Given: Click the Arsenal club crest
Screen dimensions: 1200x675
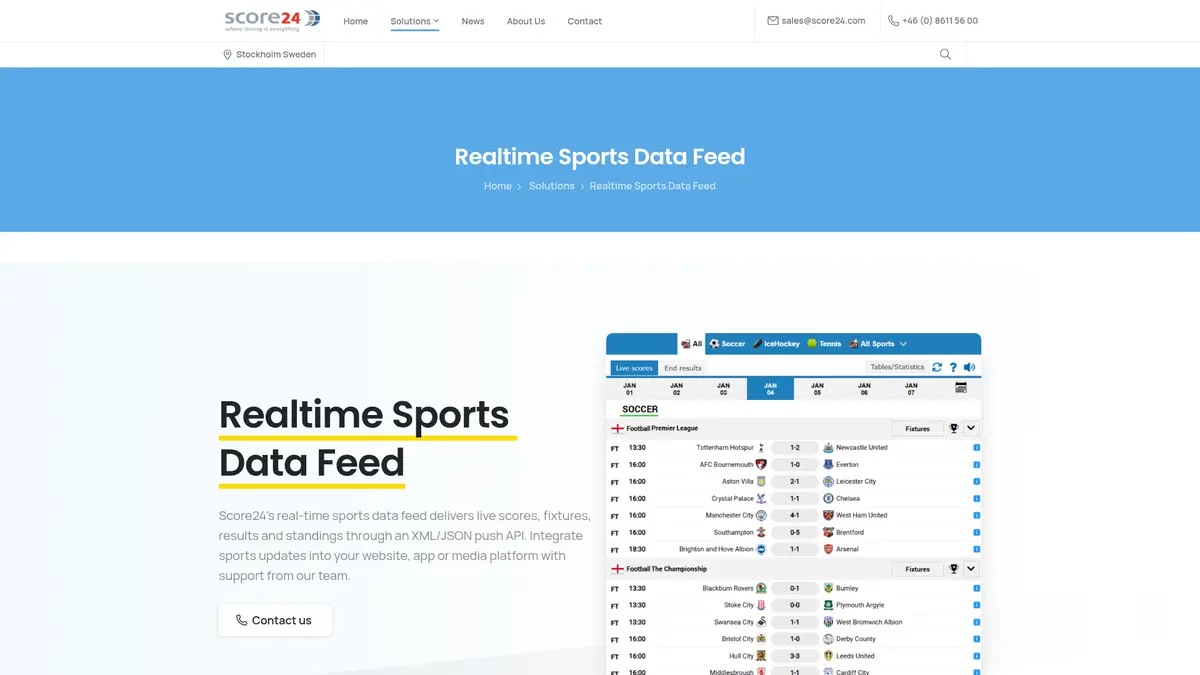Looking at the screenshot, I should tap(828, 549).
